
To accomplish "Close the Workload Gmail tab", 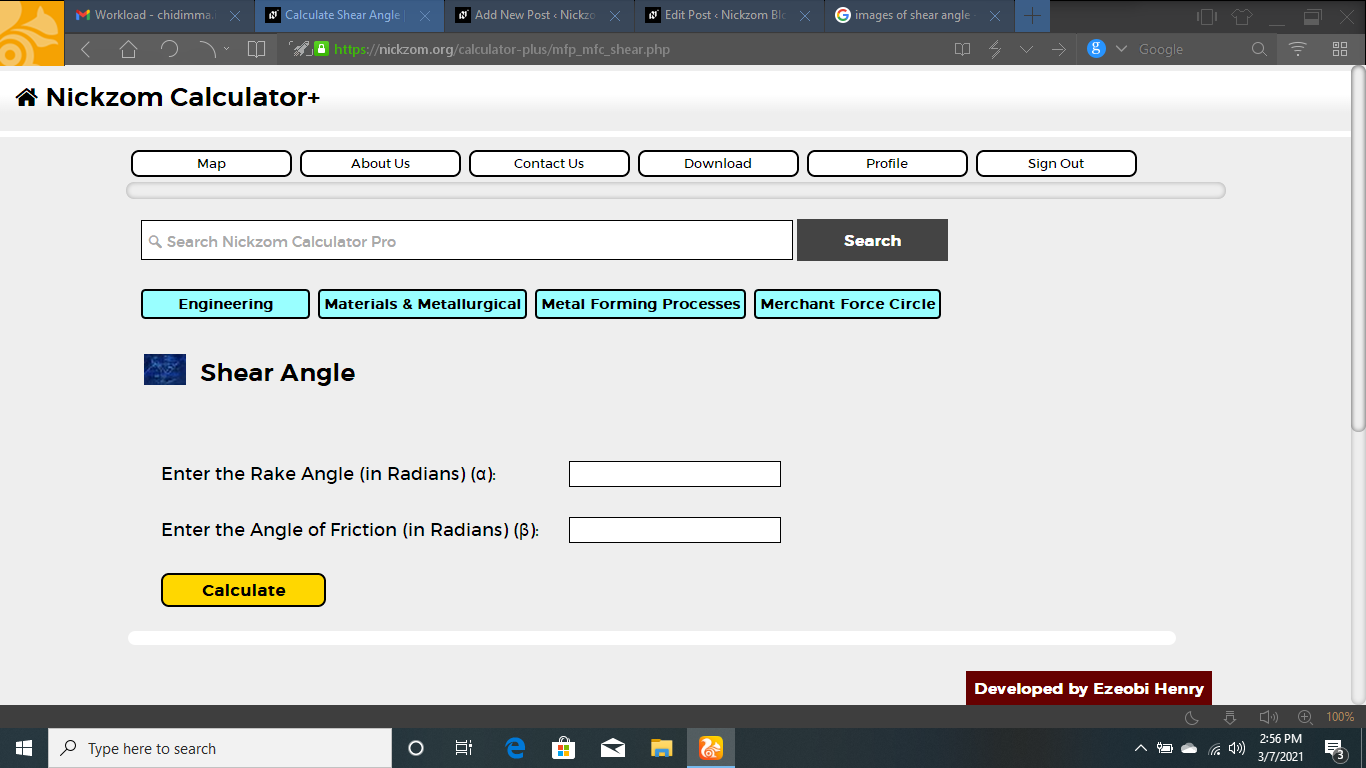I will click(235, 16).
